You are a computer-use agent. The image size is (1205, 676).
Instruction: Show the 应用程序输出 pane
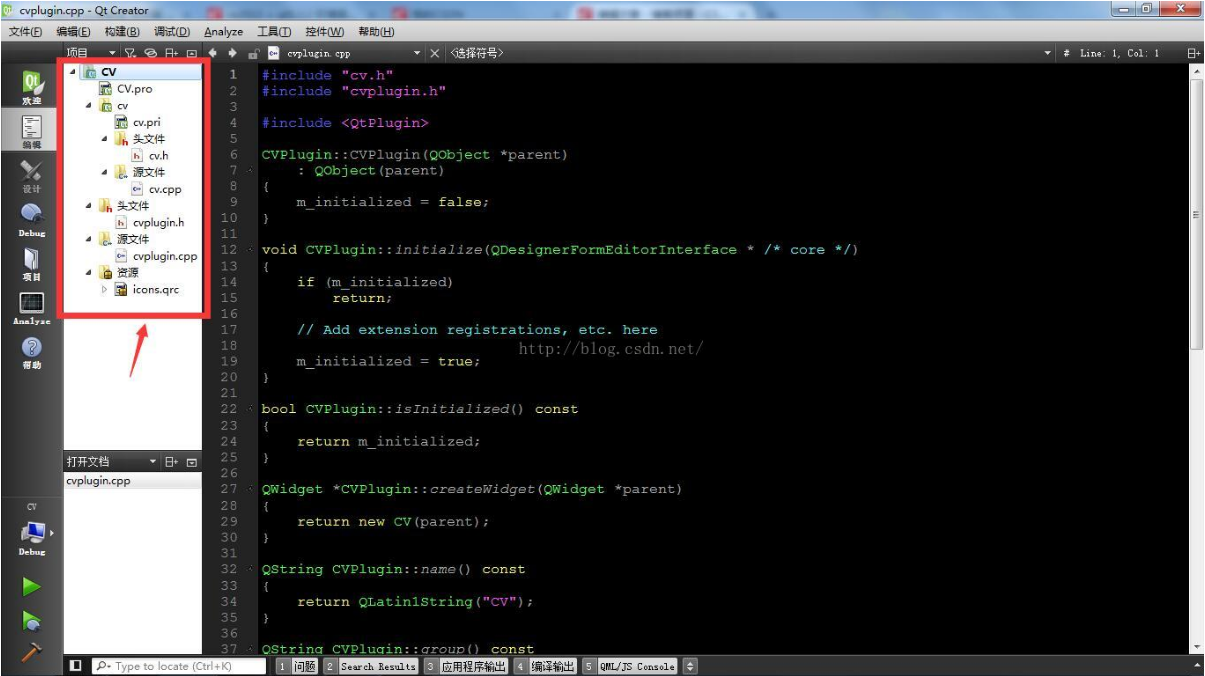[x=466, y=666]
